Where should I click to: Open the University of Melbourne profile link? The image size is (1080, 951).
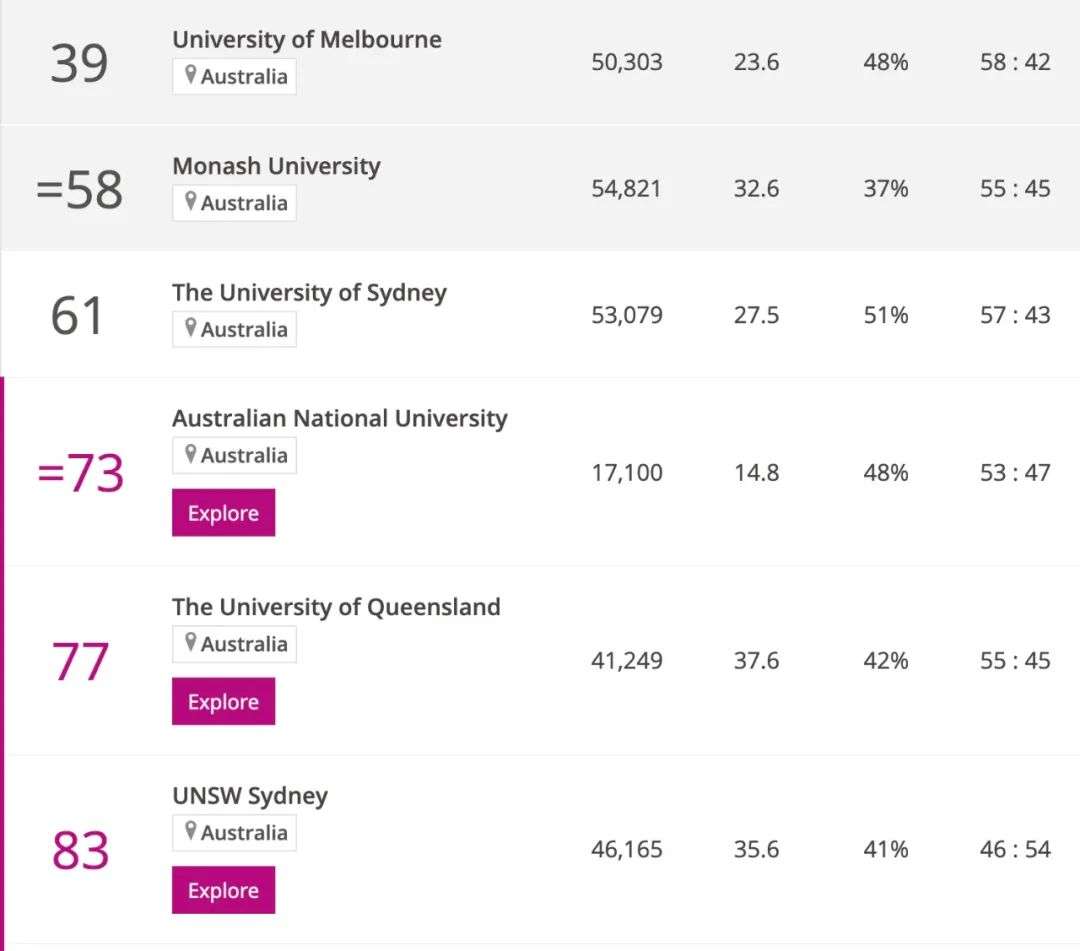click(307, 39)
